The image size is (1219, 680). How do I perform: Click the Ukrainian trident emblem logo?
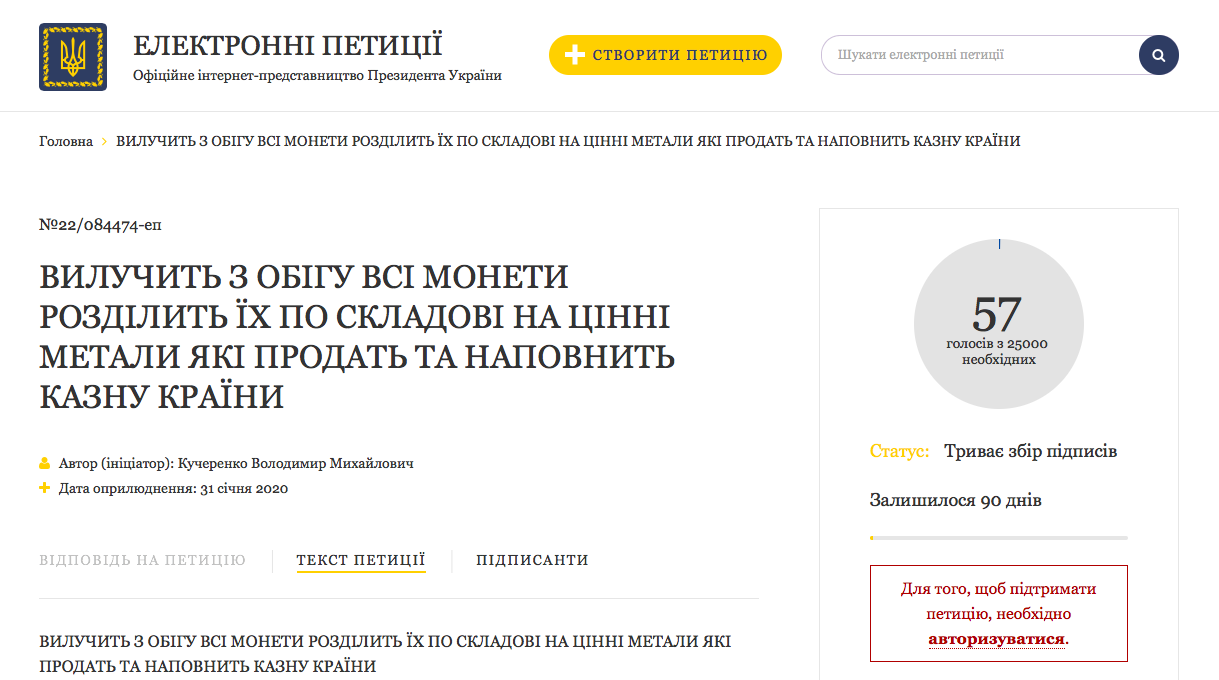click(72, 57)
